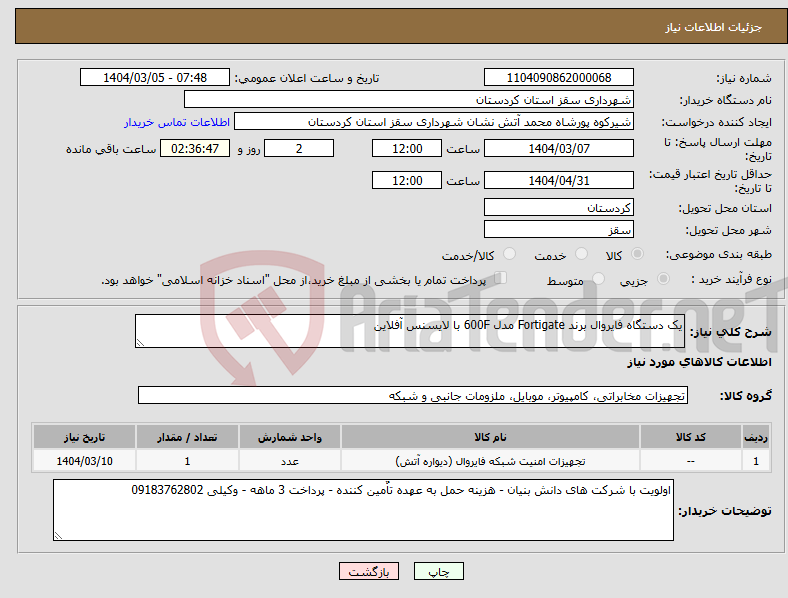This screenshot has width=788, height=598.
Task: Click the unit cell عدد
Action: [290, 461]
